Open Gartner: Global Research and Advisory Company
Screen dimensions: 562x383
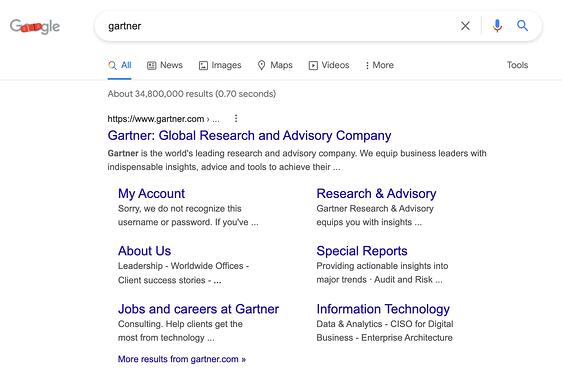(249, 135)
